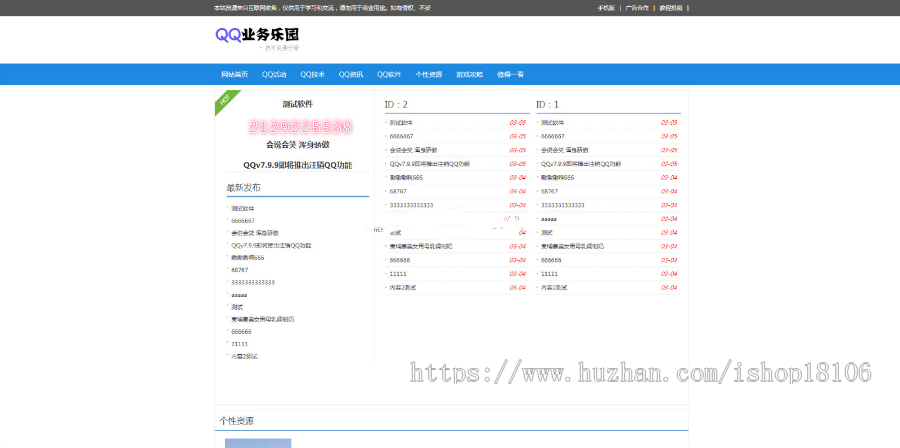Go to QQ活动 in the blue navbar
This screenshot has width=900, height=448.
tap(274, 75)
